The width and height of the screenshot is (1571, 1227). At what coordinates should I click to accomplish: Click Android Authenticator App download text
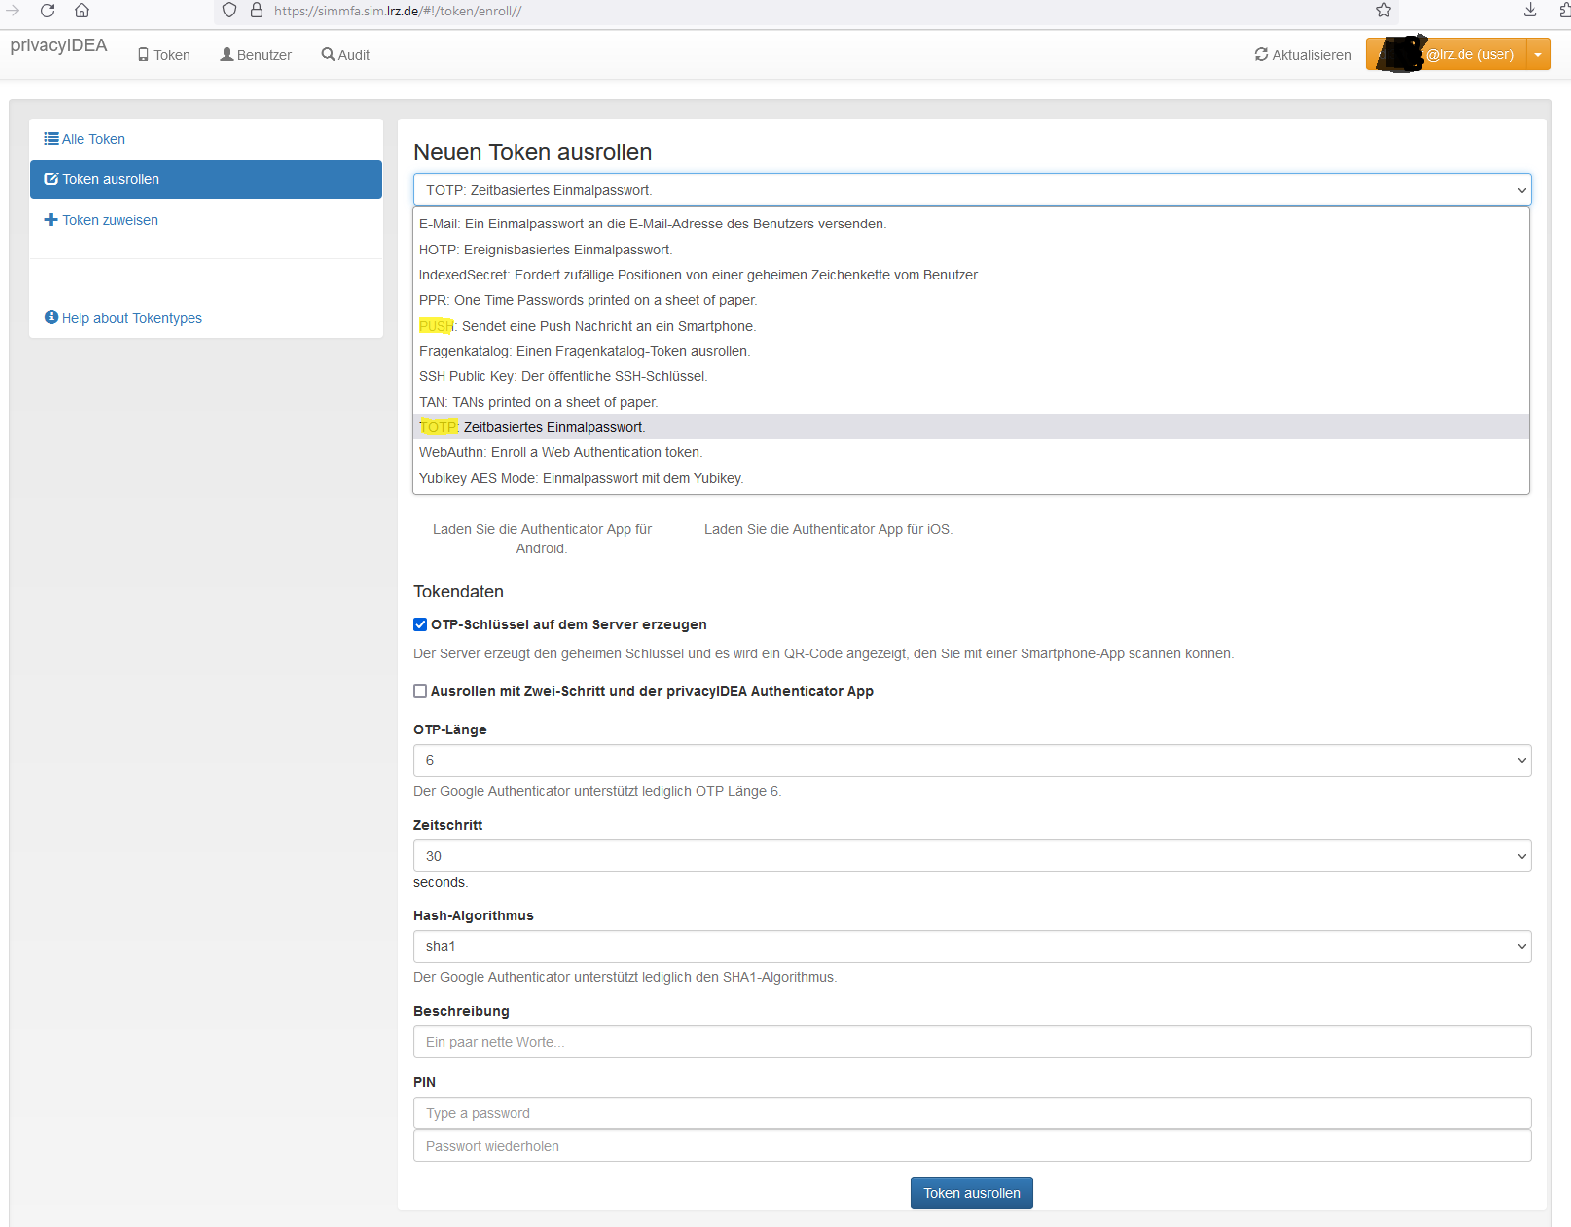(x=542, y=538)
